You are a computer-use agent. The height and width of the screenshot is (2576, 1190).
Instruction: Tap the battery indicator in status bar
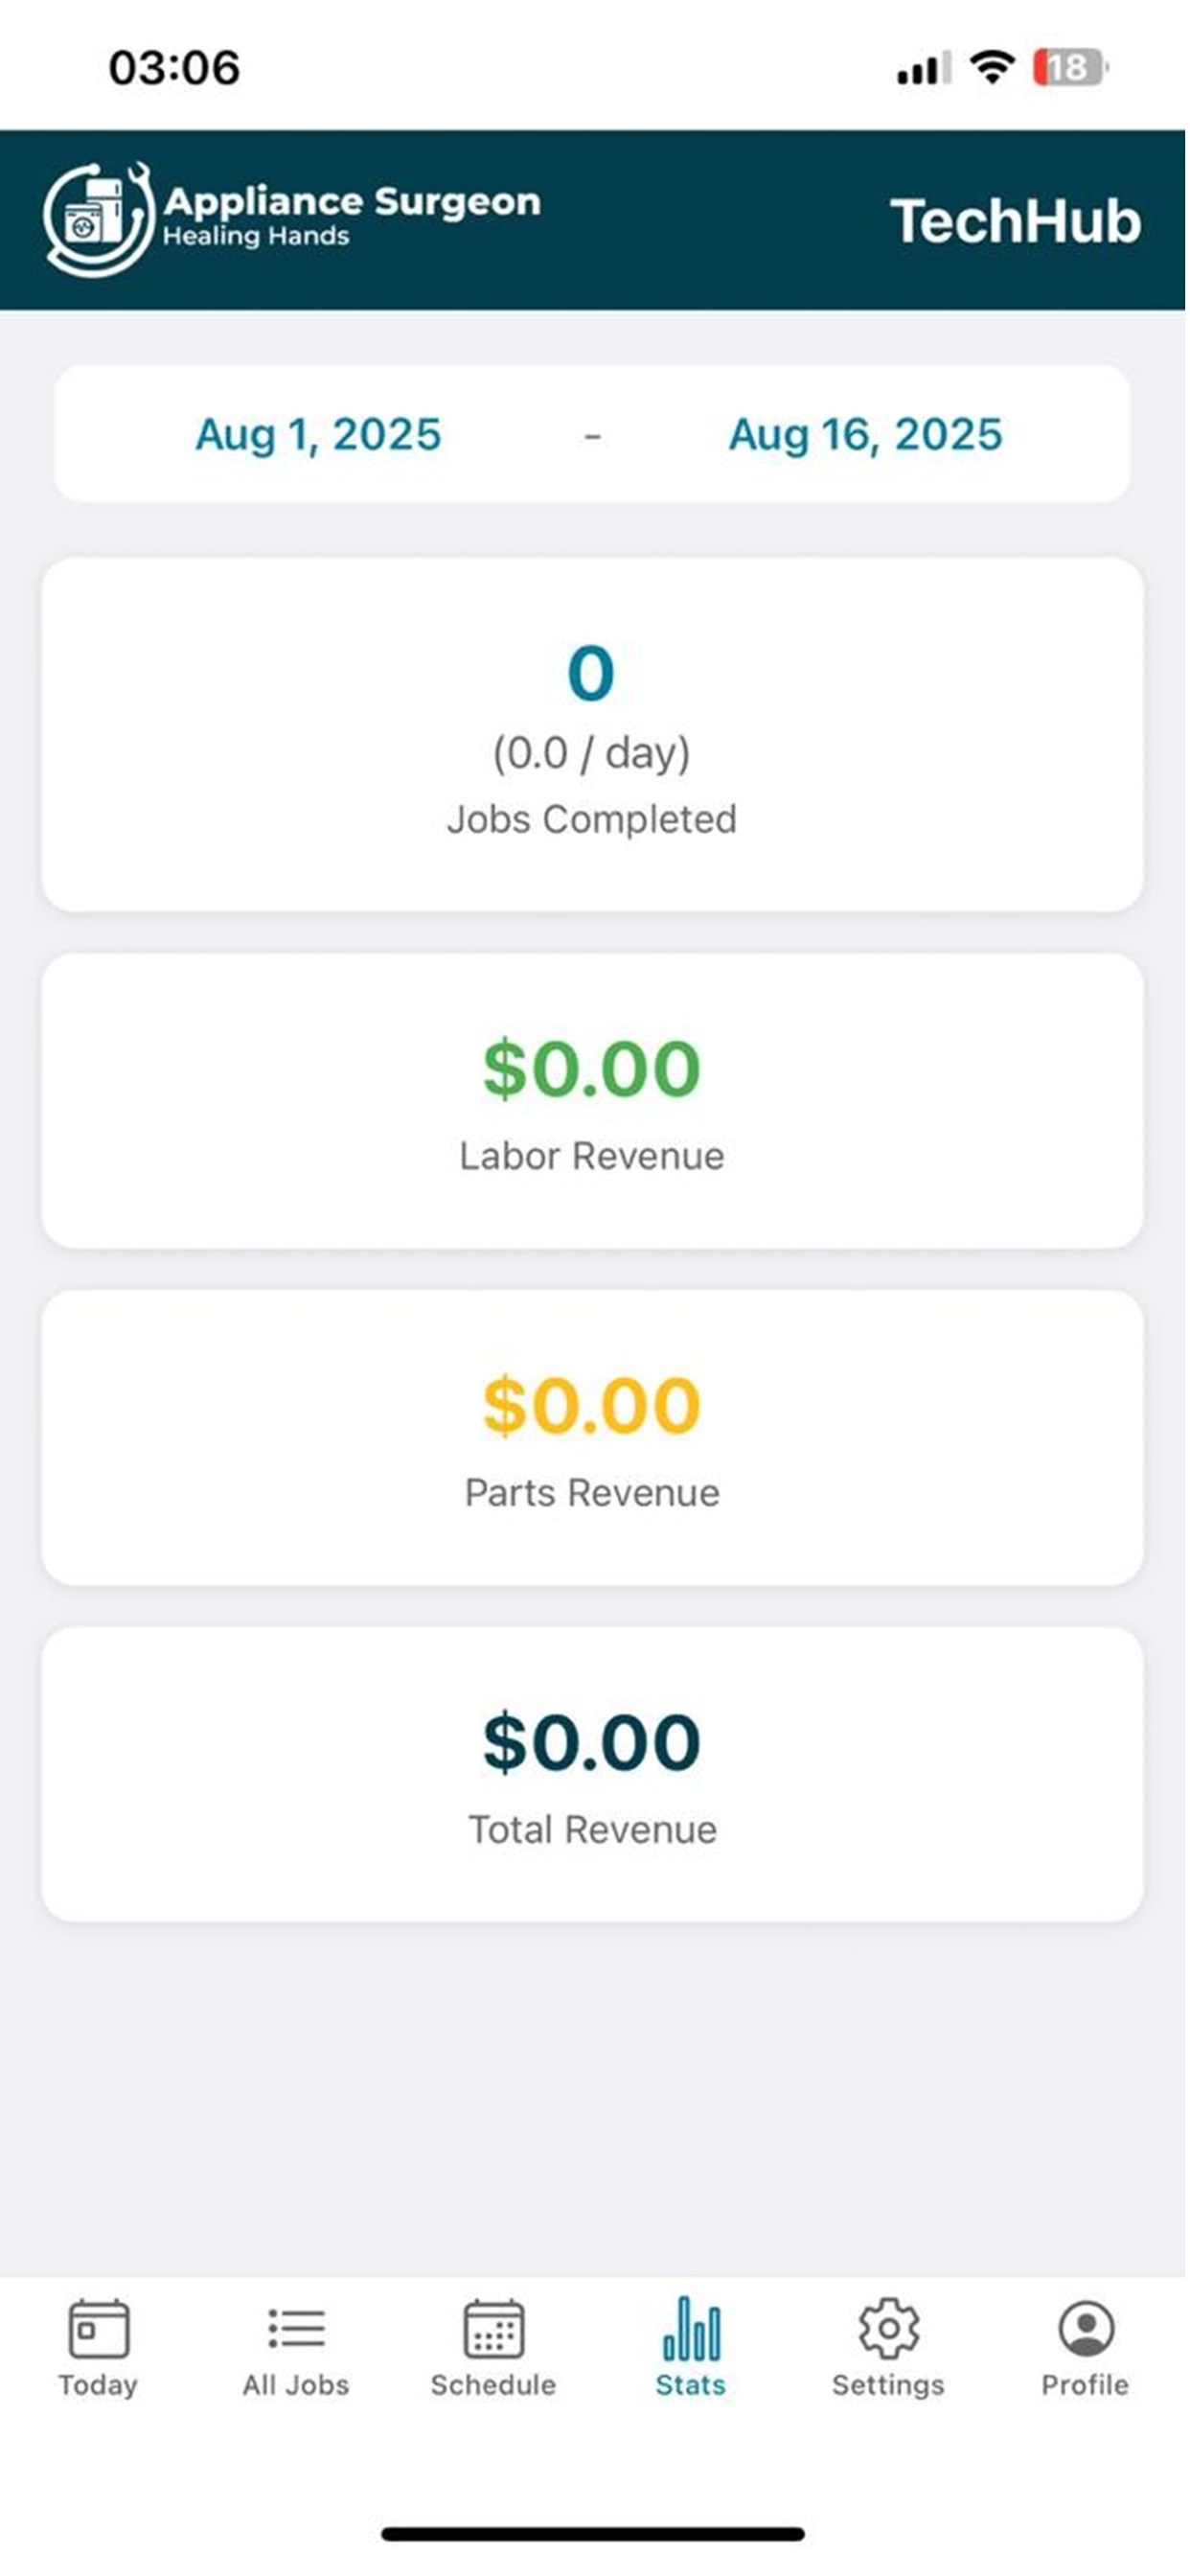click(1070, 67)
